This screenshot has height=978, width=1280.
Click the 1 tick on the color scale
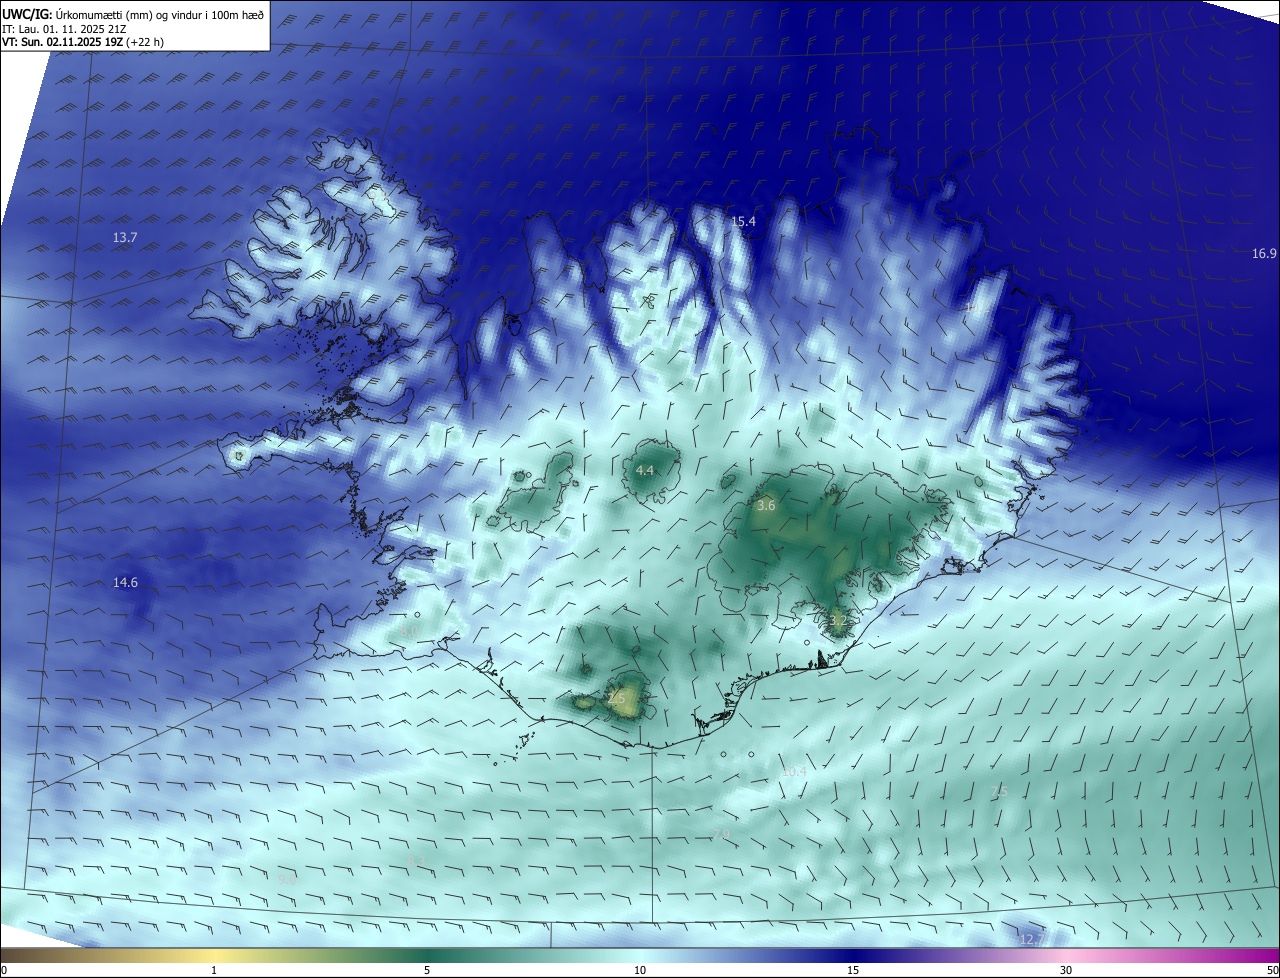[x=214, y=970]
